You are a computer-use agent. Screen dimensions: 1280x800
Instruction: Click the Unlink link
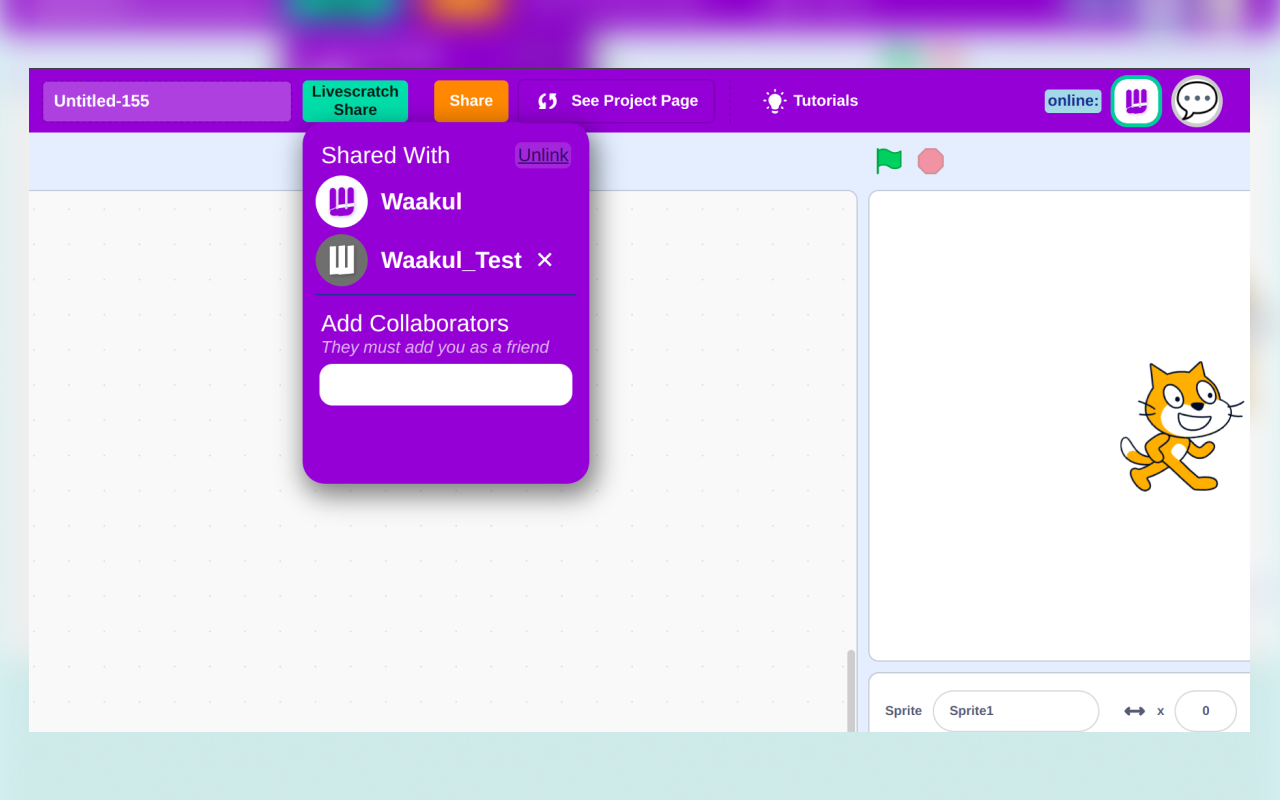[x=543, y=155]
